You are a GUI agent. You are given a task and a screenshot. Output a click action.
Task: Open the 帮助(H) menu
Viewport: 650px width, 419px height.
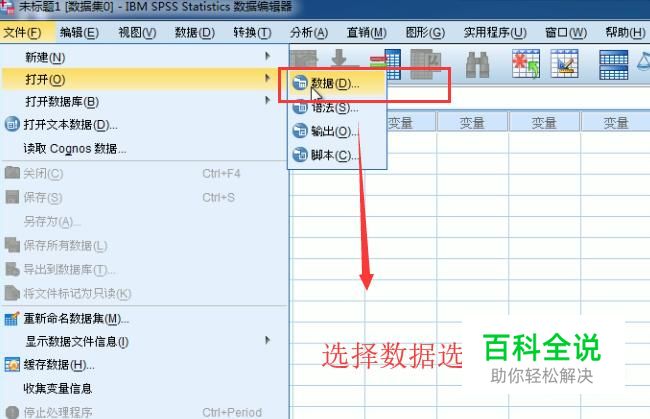click(x=625, y=32)
